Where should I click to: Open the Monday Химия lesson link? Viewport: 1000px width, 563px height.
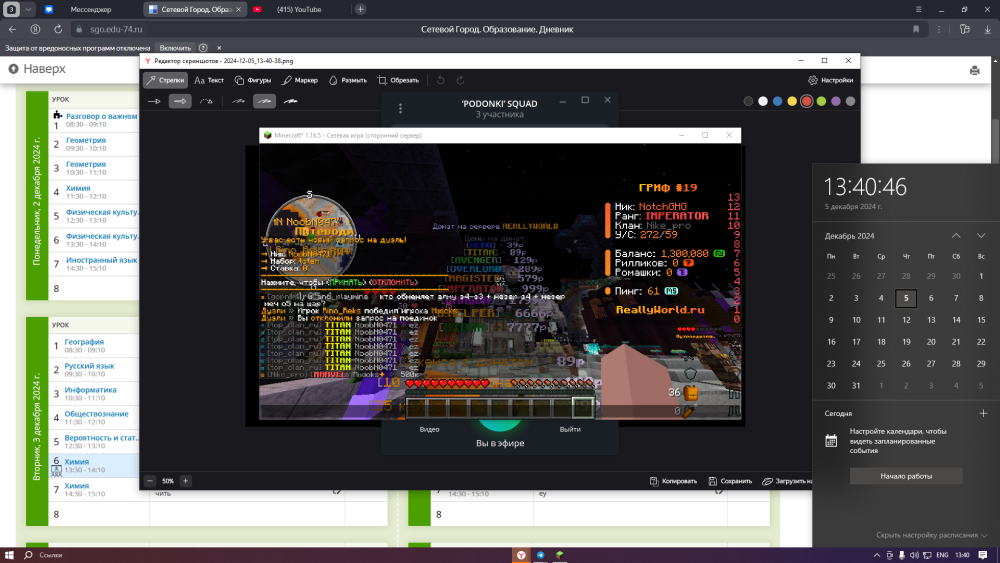point(78,188)
